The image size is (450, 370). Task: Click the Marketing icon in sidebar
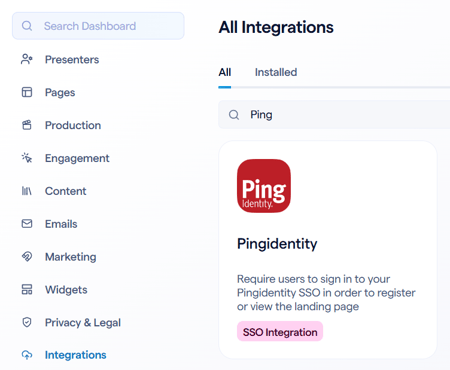point(27,256)
